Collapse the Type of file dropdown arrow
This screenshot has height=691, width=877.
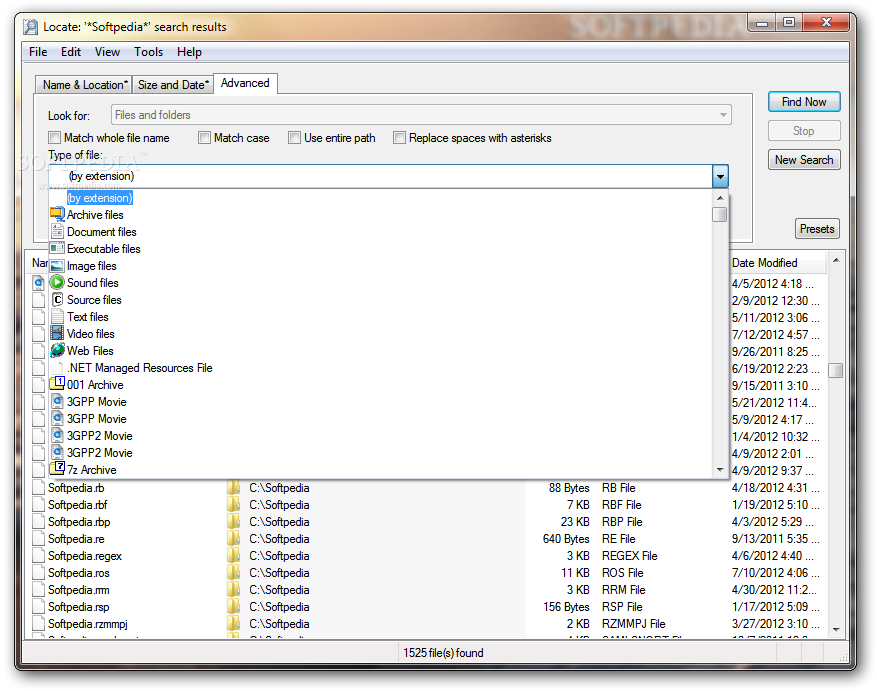coord(720,176)
